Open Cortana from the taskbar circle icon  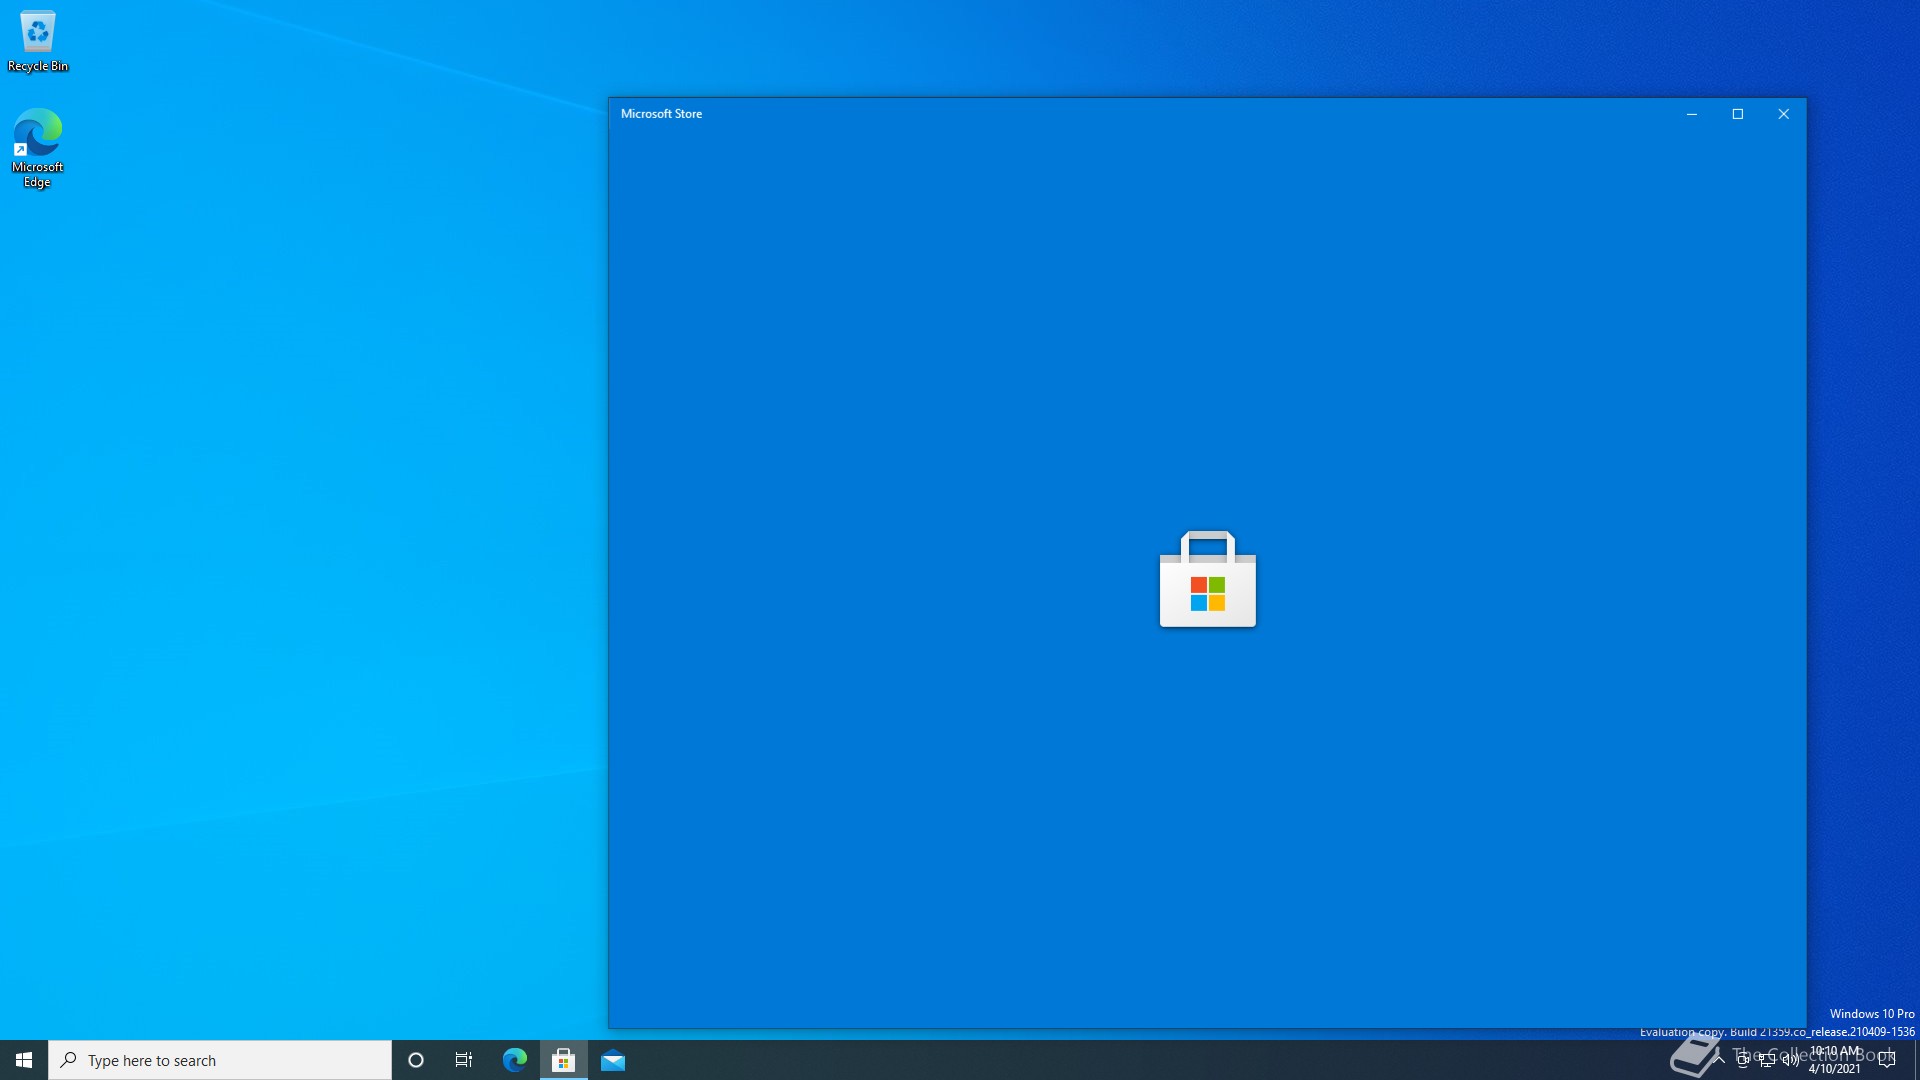(x=416, y=1060)
